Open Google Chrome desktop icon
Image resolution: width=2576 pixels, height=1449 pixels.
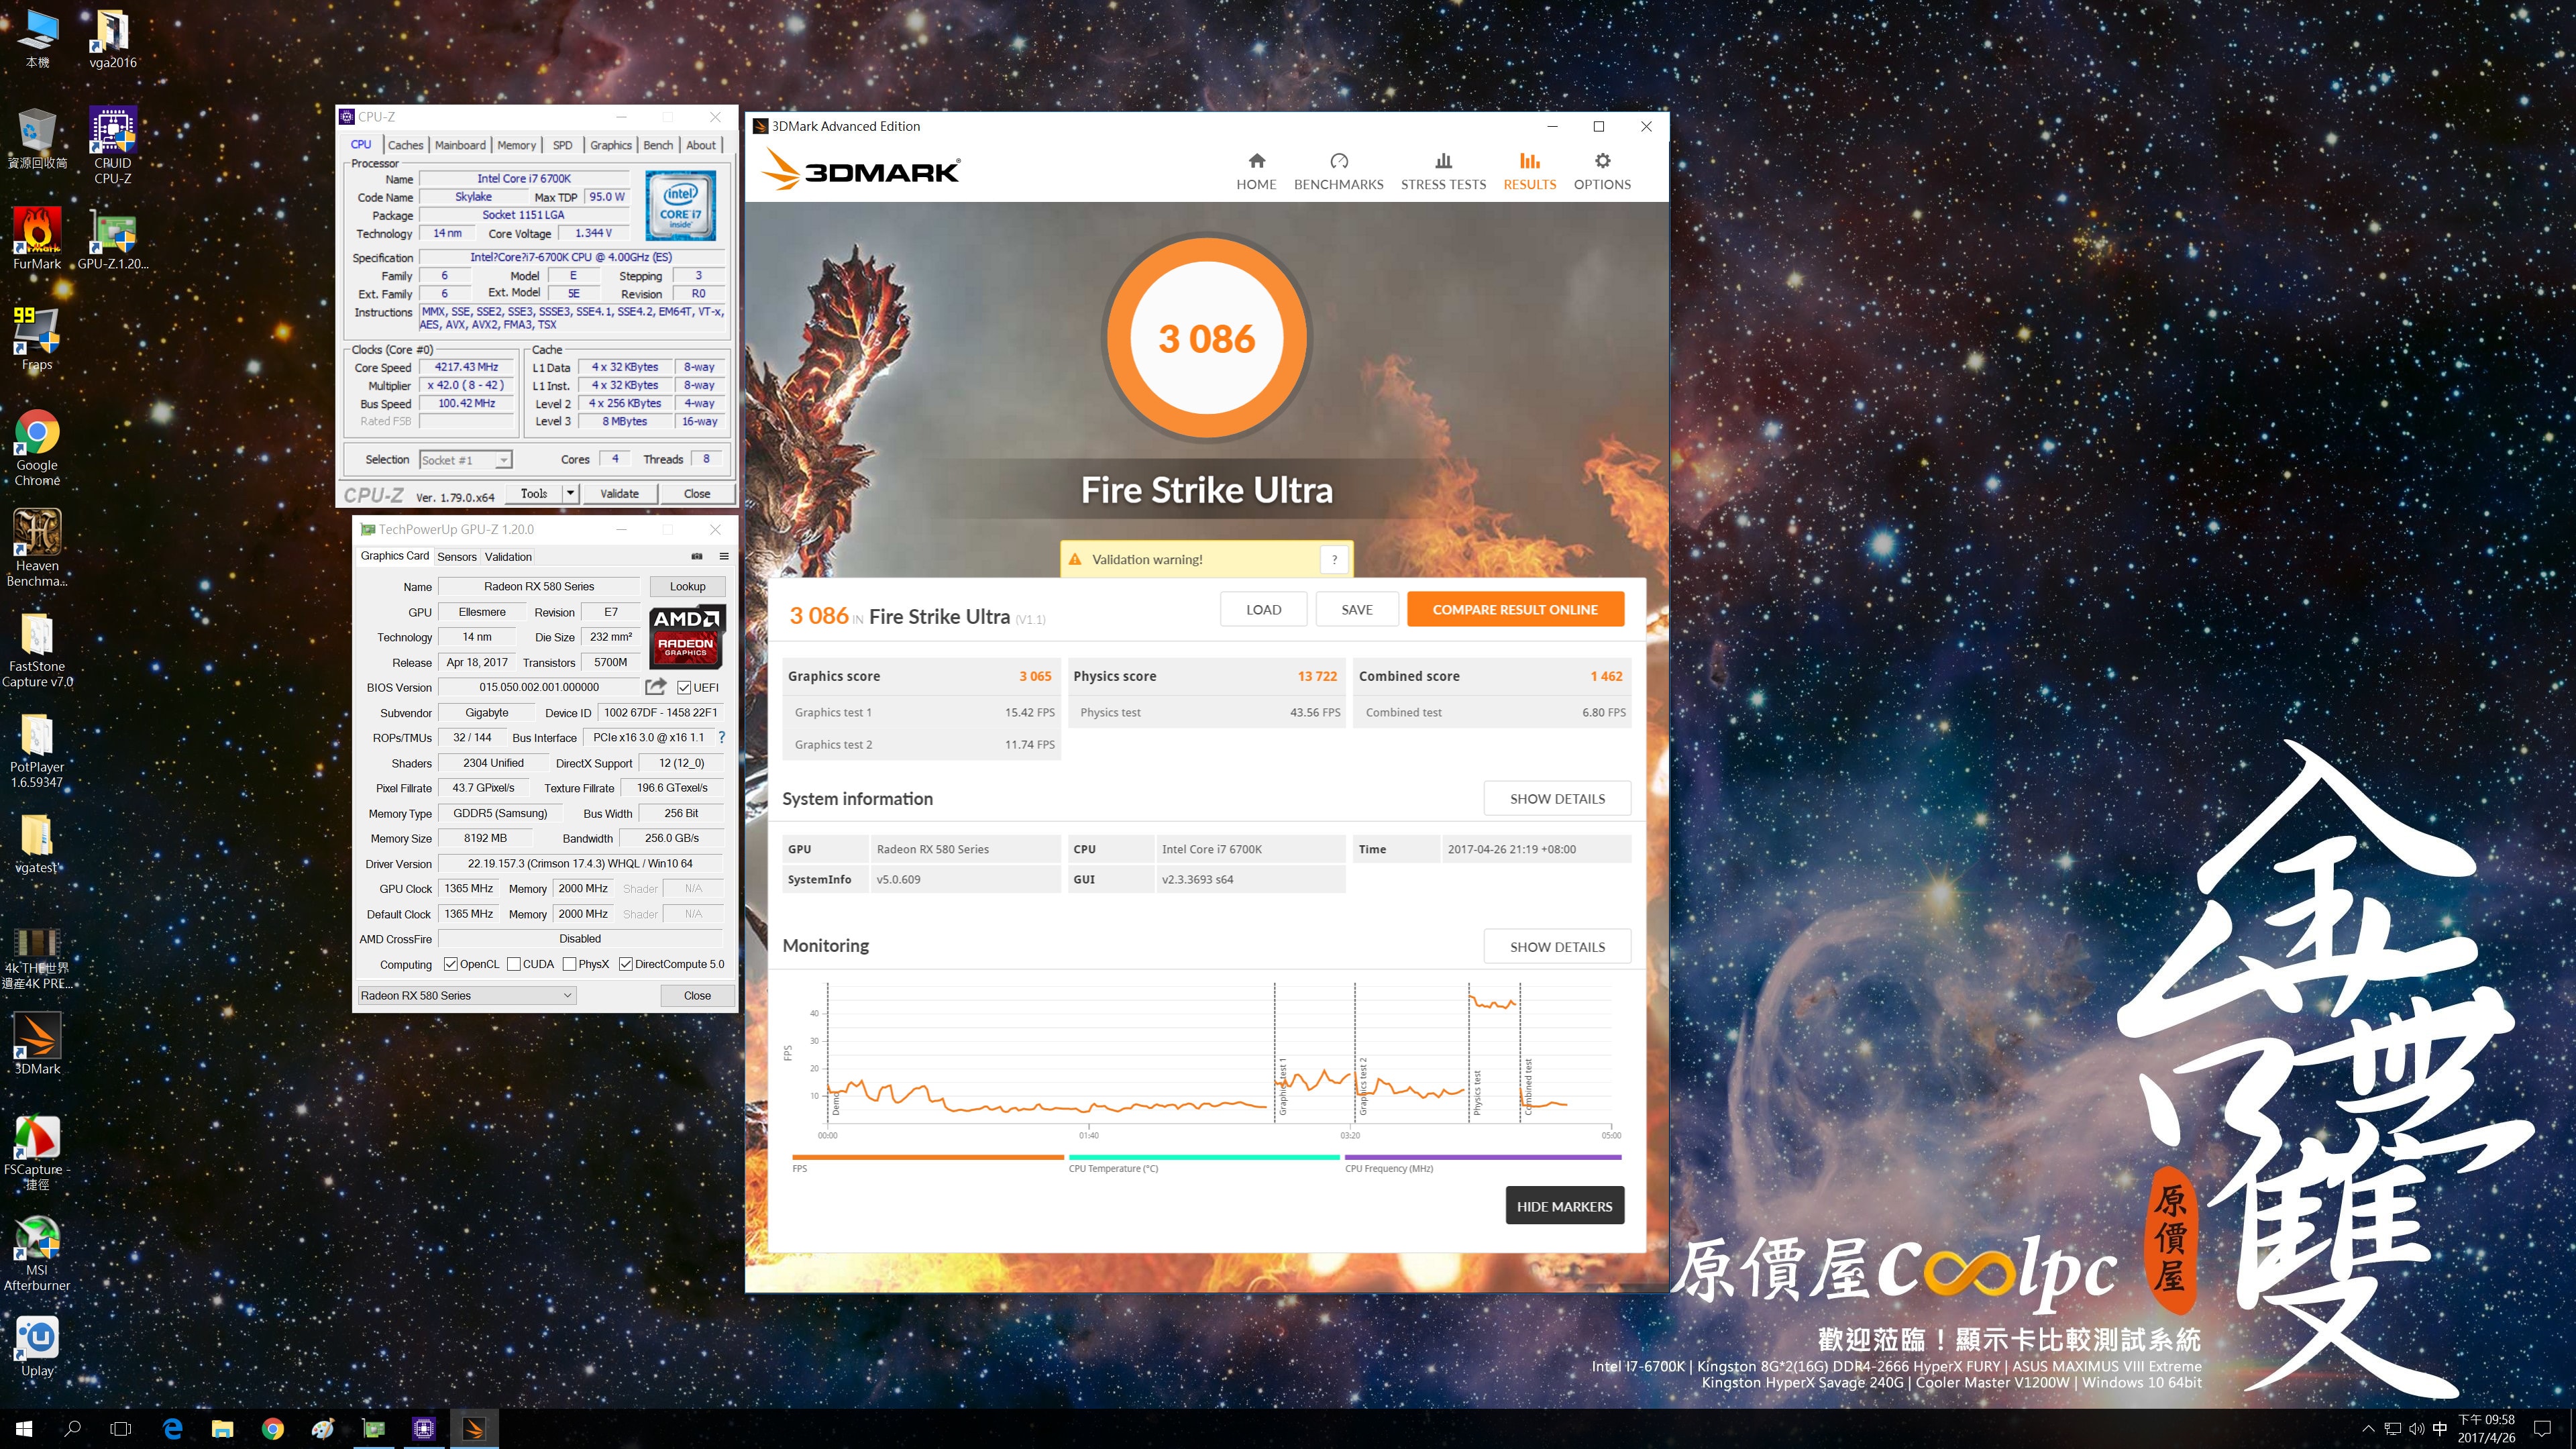(37, 447)
